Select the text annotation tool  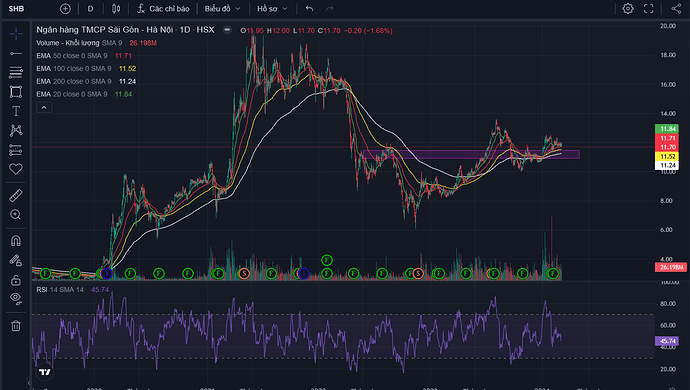pyautogui.click(x=16, y=111)
